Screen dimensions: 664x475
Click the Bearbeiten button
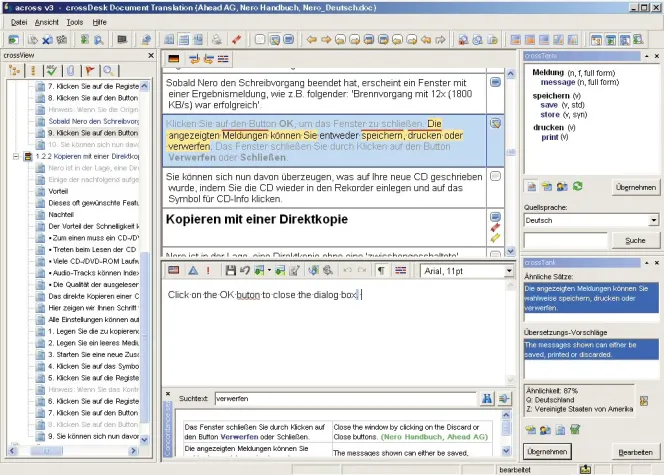tap(636, 452)
